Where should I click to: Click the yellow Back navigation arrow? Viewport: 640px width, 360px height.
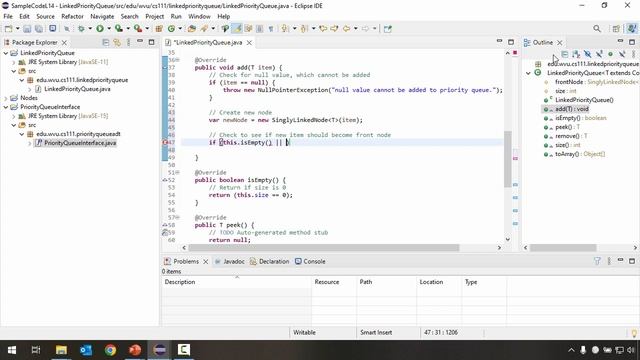(x=347, y=29)
